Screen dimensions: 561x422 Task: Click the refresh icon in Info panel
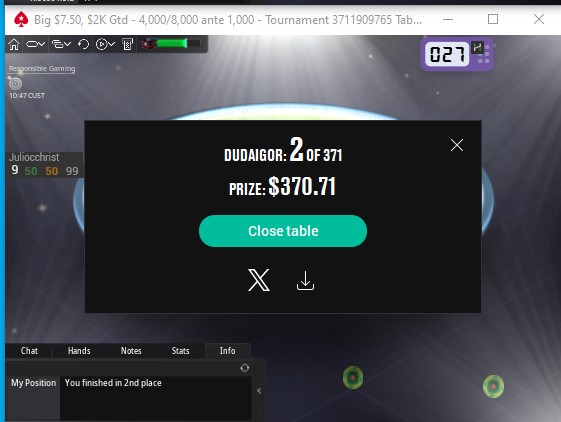[x=245, y=368]
